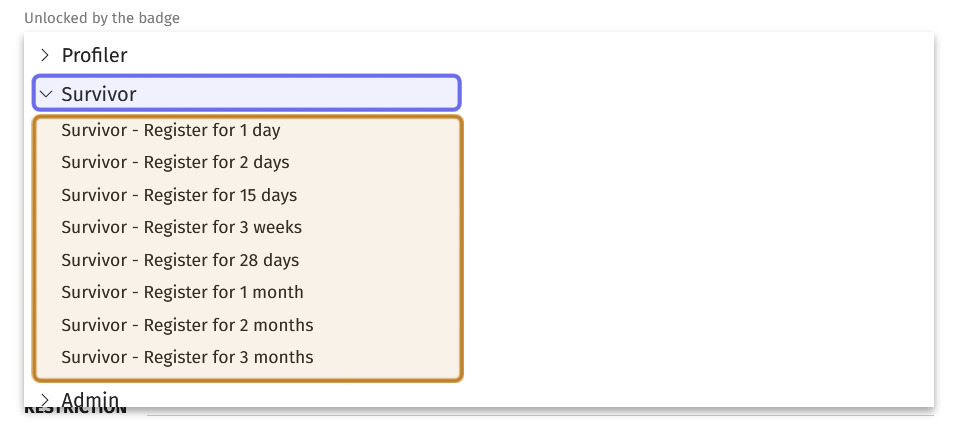Select the Profiler category label
The image size is (953, 432).
coord(94,55)
